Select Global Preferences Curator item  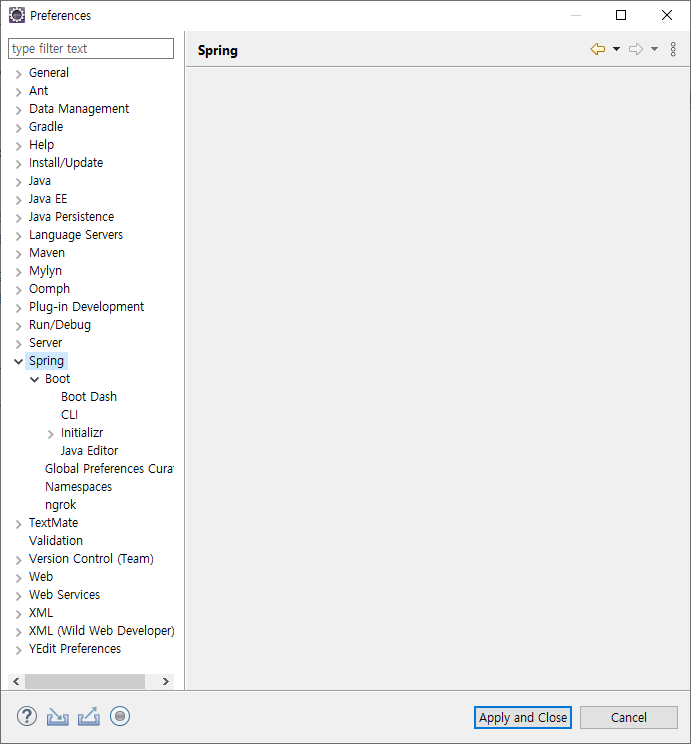(109, 469)
